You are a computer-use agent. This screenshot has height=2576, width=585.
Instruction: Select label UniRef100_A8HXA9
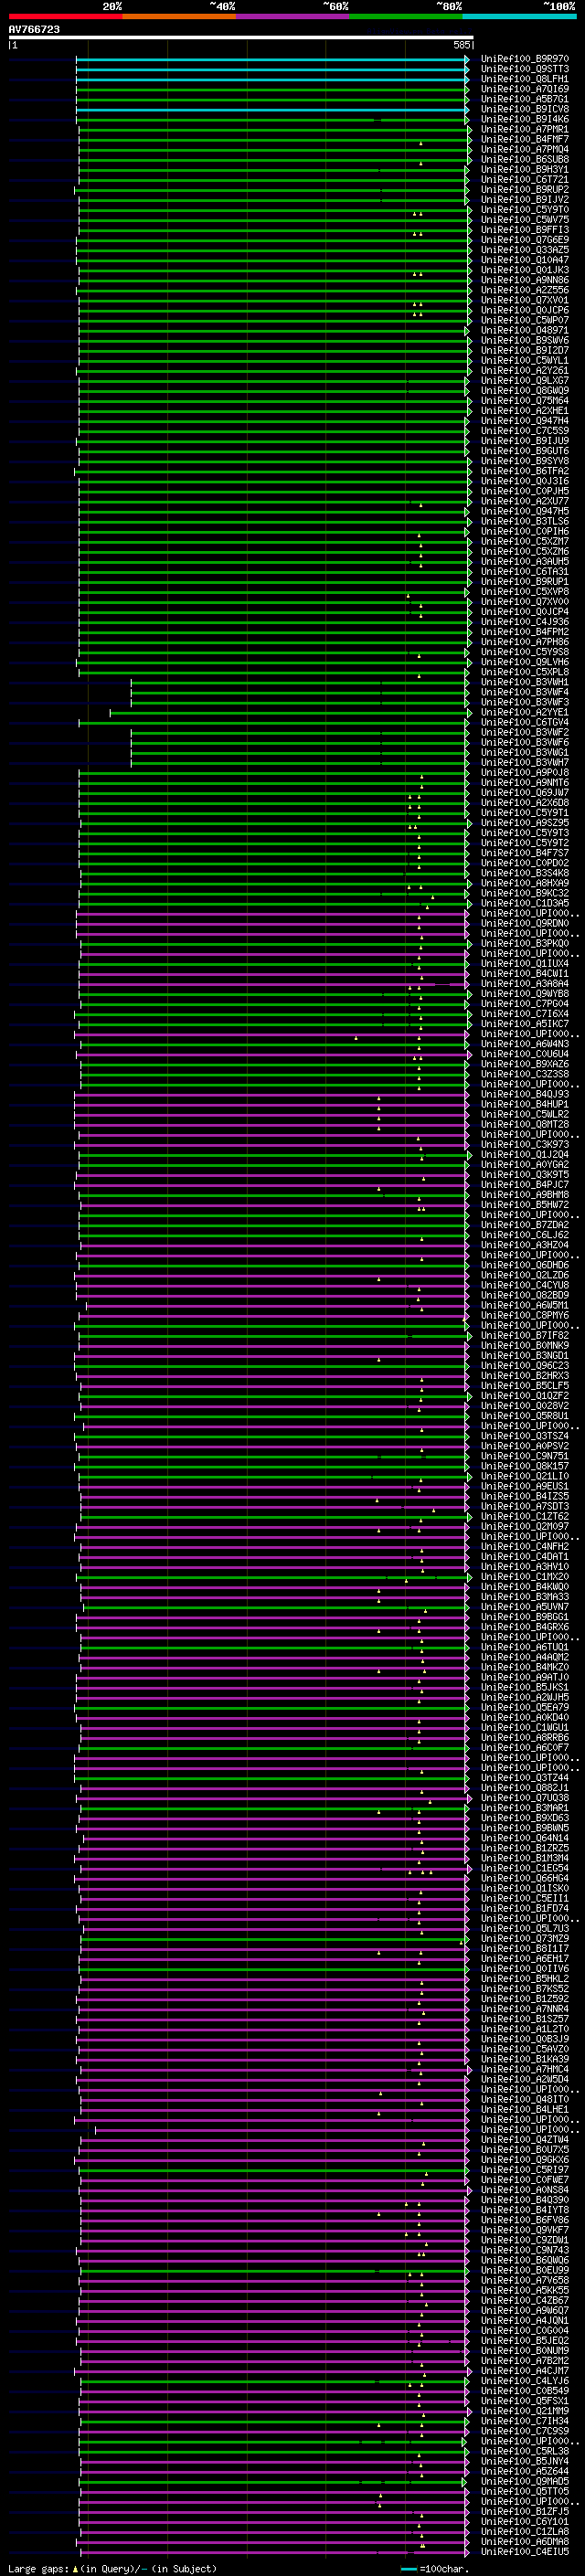(x=524, y=884)
